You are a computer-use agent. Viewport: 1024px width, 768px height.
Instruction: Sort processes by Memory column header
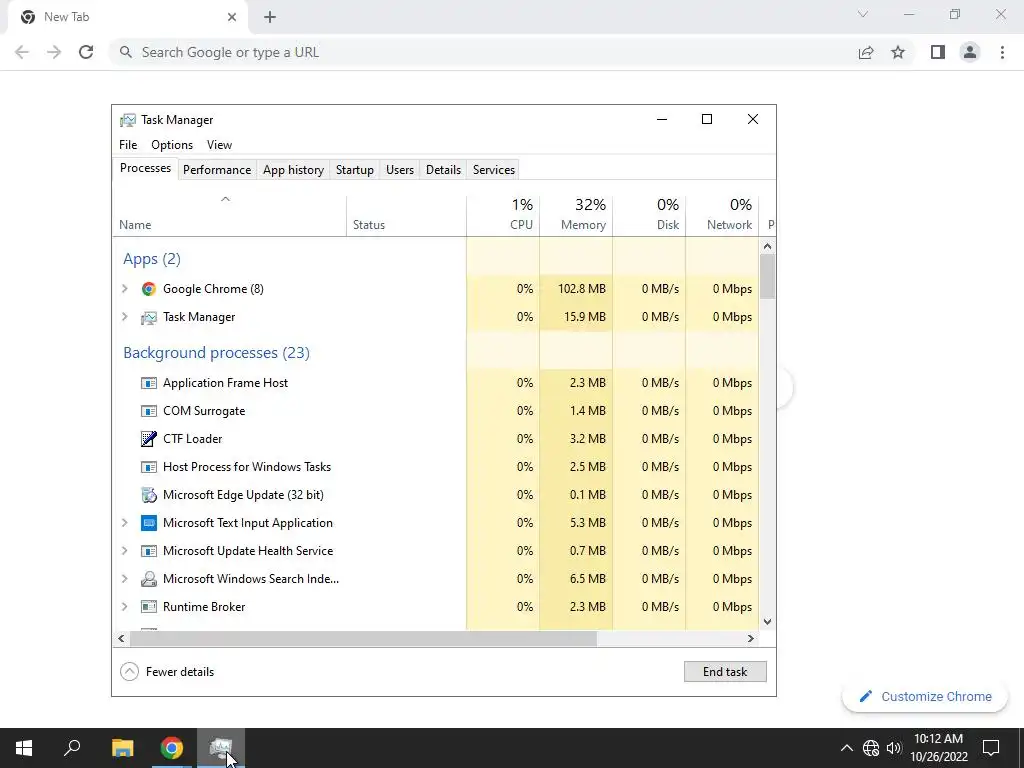tap(576, 214)
